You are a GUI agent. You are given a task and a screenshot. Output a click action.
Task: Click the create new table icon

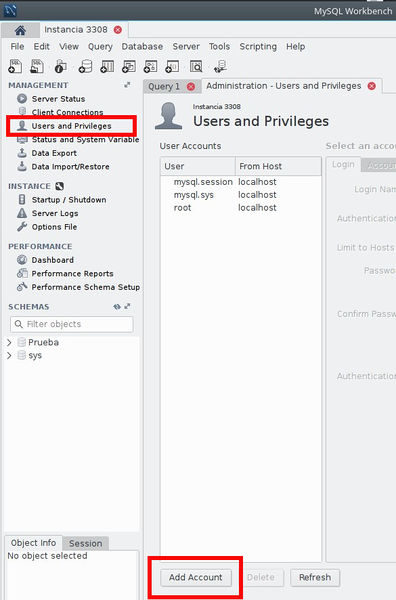click(x=107, y=66)
